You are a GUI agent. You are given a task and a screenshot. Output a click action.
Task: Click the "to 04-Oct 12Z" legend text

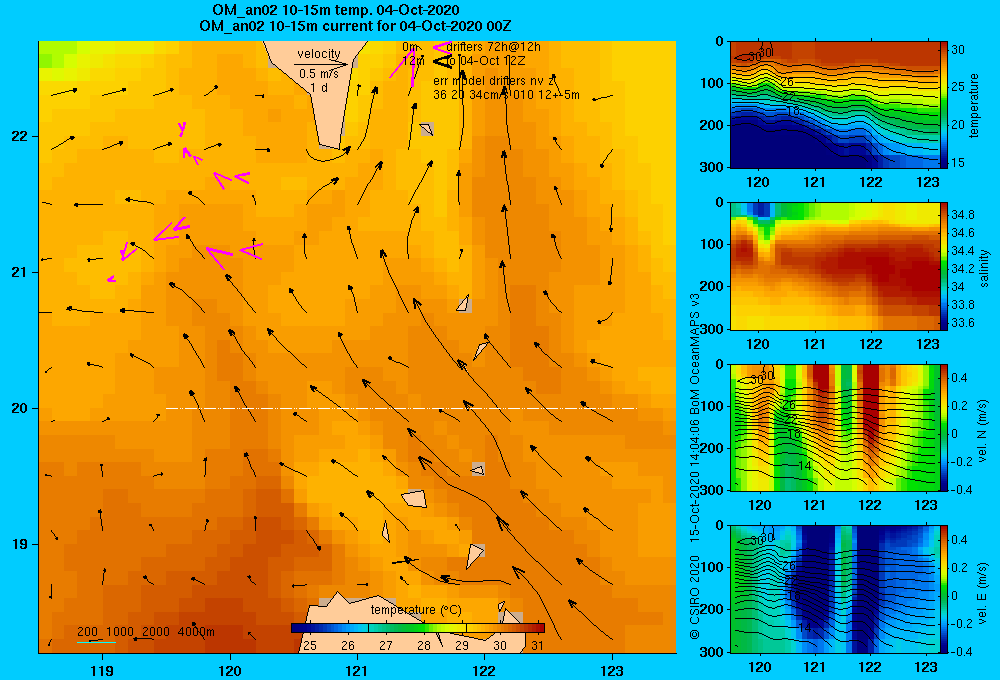[x=485, y=61]
